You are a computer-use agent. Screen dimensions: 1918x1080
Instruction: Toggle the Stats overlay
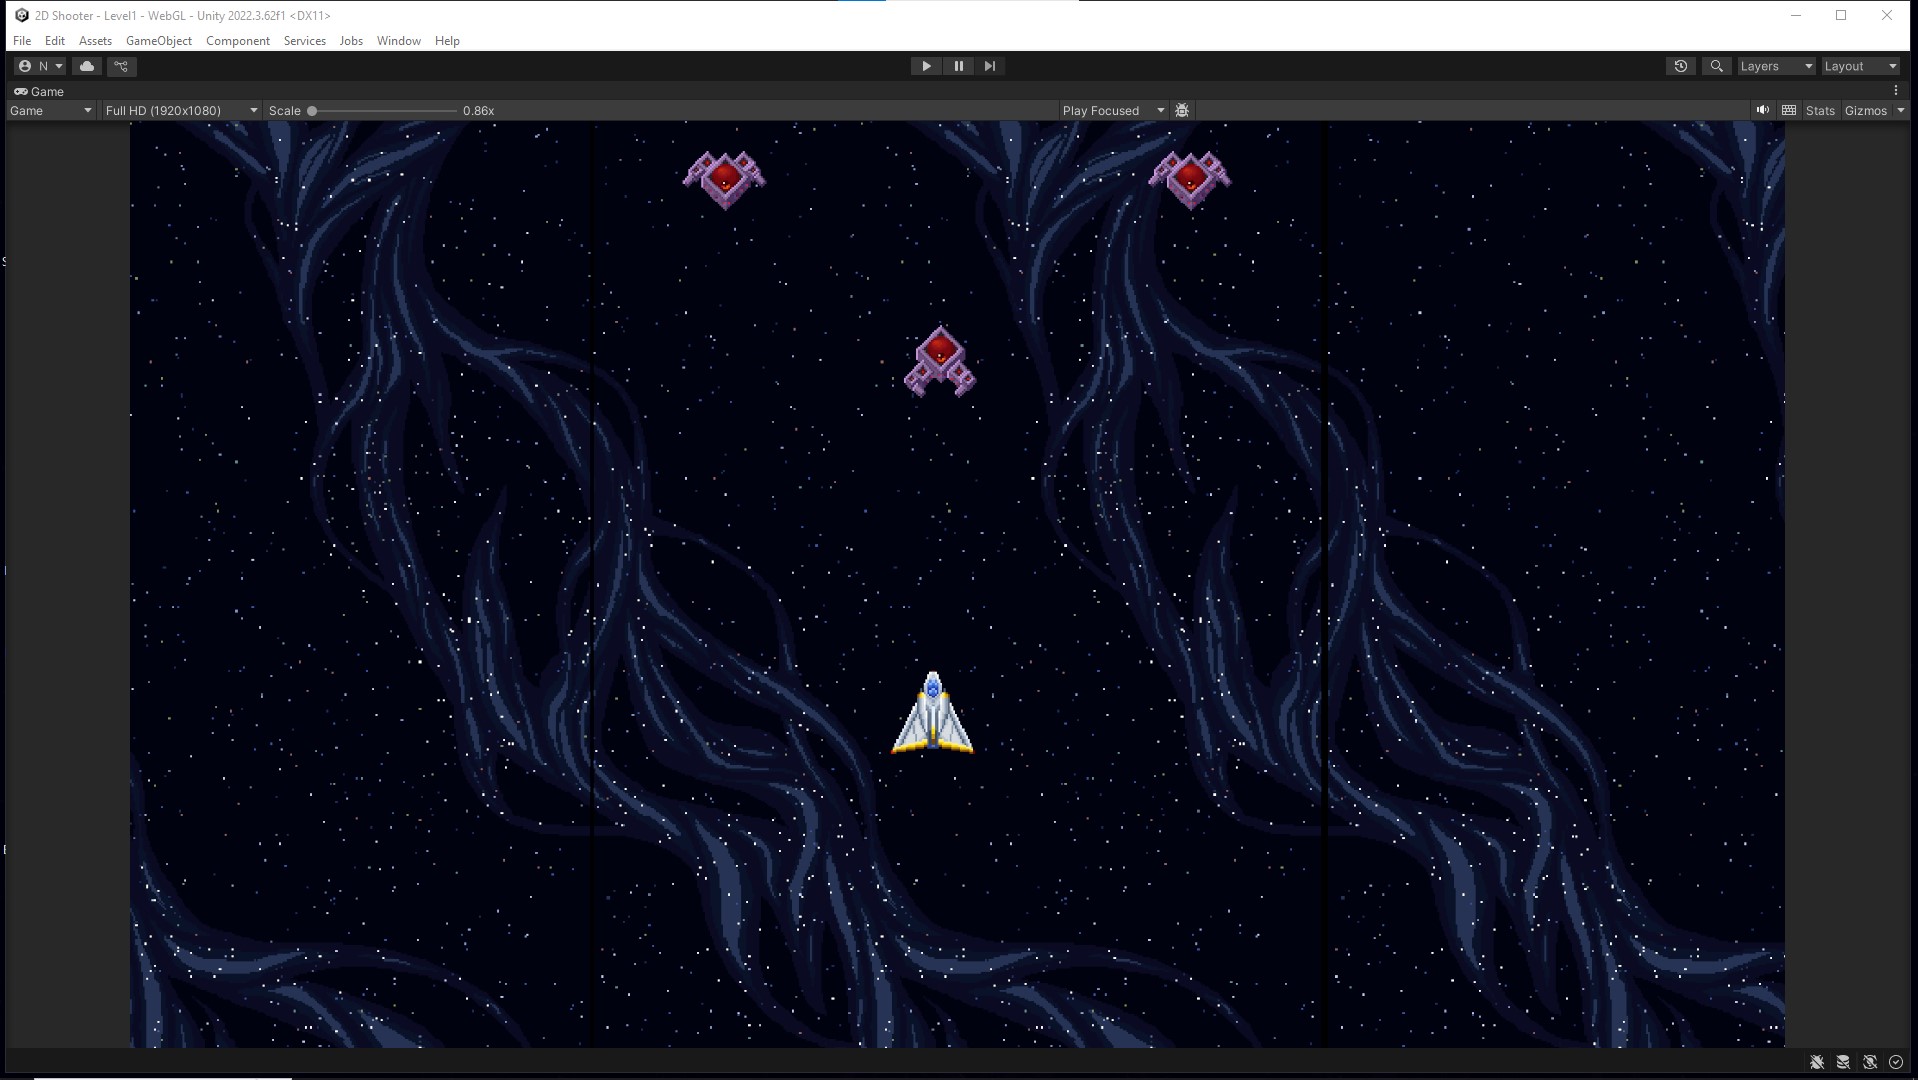(1820, 110)
